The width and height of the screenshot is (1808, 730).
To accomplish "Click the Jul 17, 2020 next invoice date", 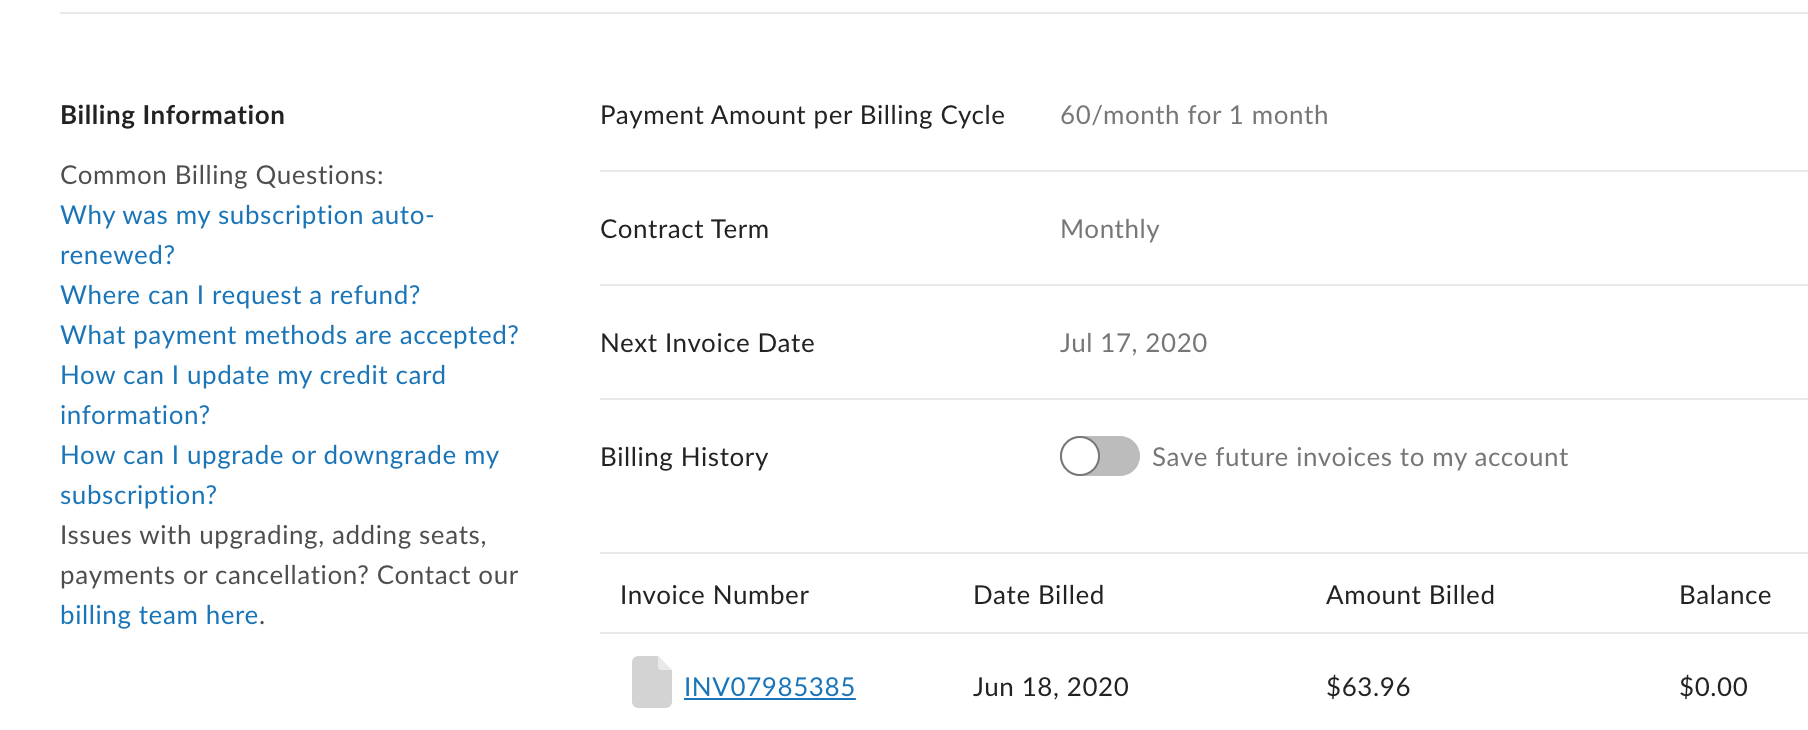I will (x=1133, y=344).
